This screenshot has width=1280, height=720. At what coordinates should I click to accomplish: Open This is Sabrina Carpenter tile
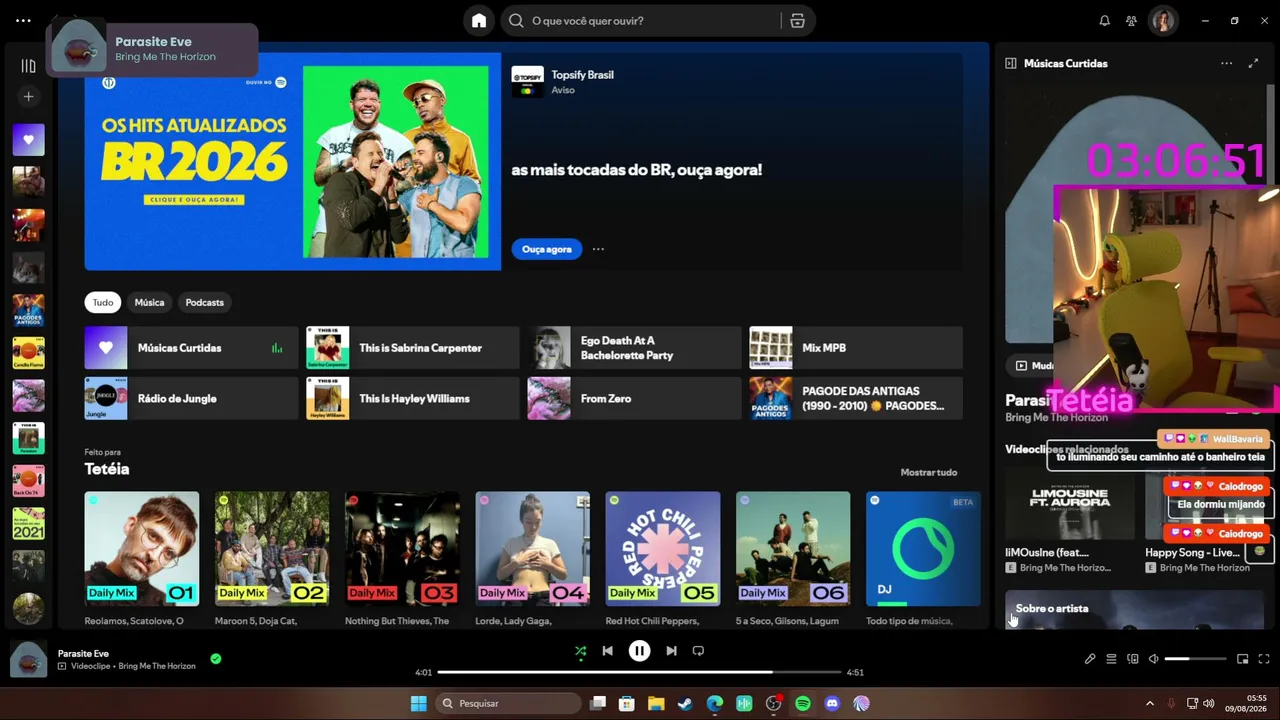[x=413, y=348]
